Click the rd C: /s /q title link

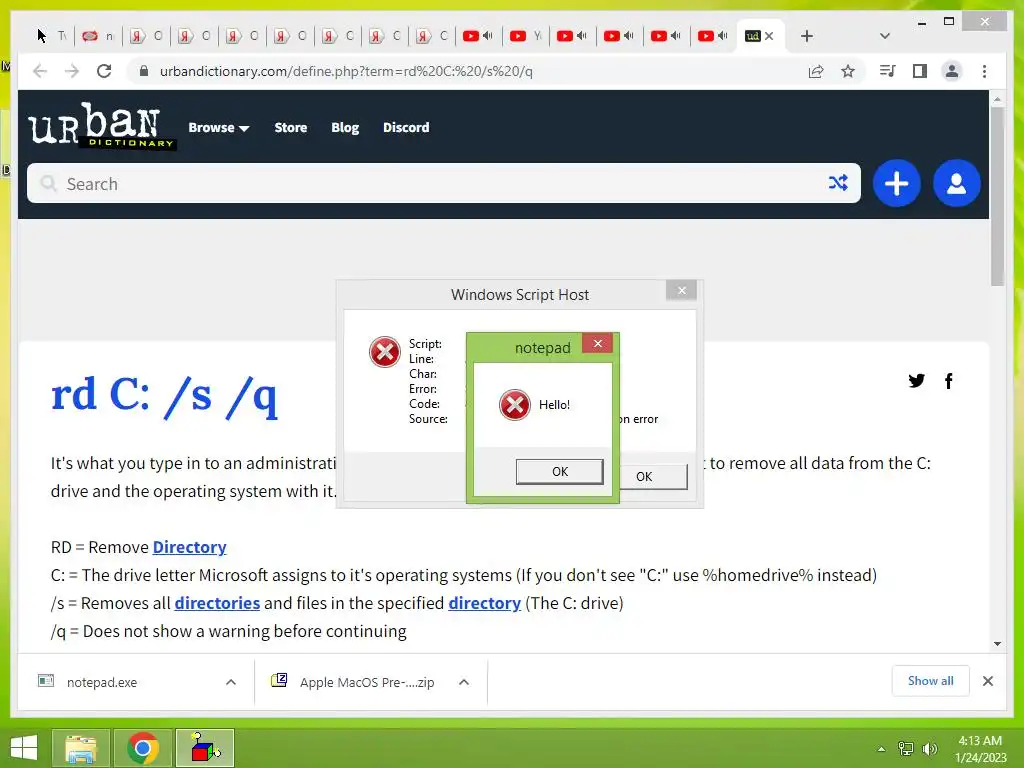pyautogui.click(x=165, y=396)
